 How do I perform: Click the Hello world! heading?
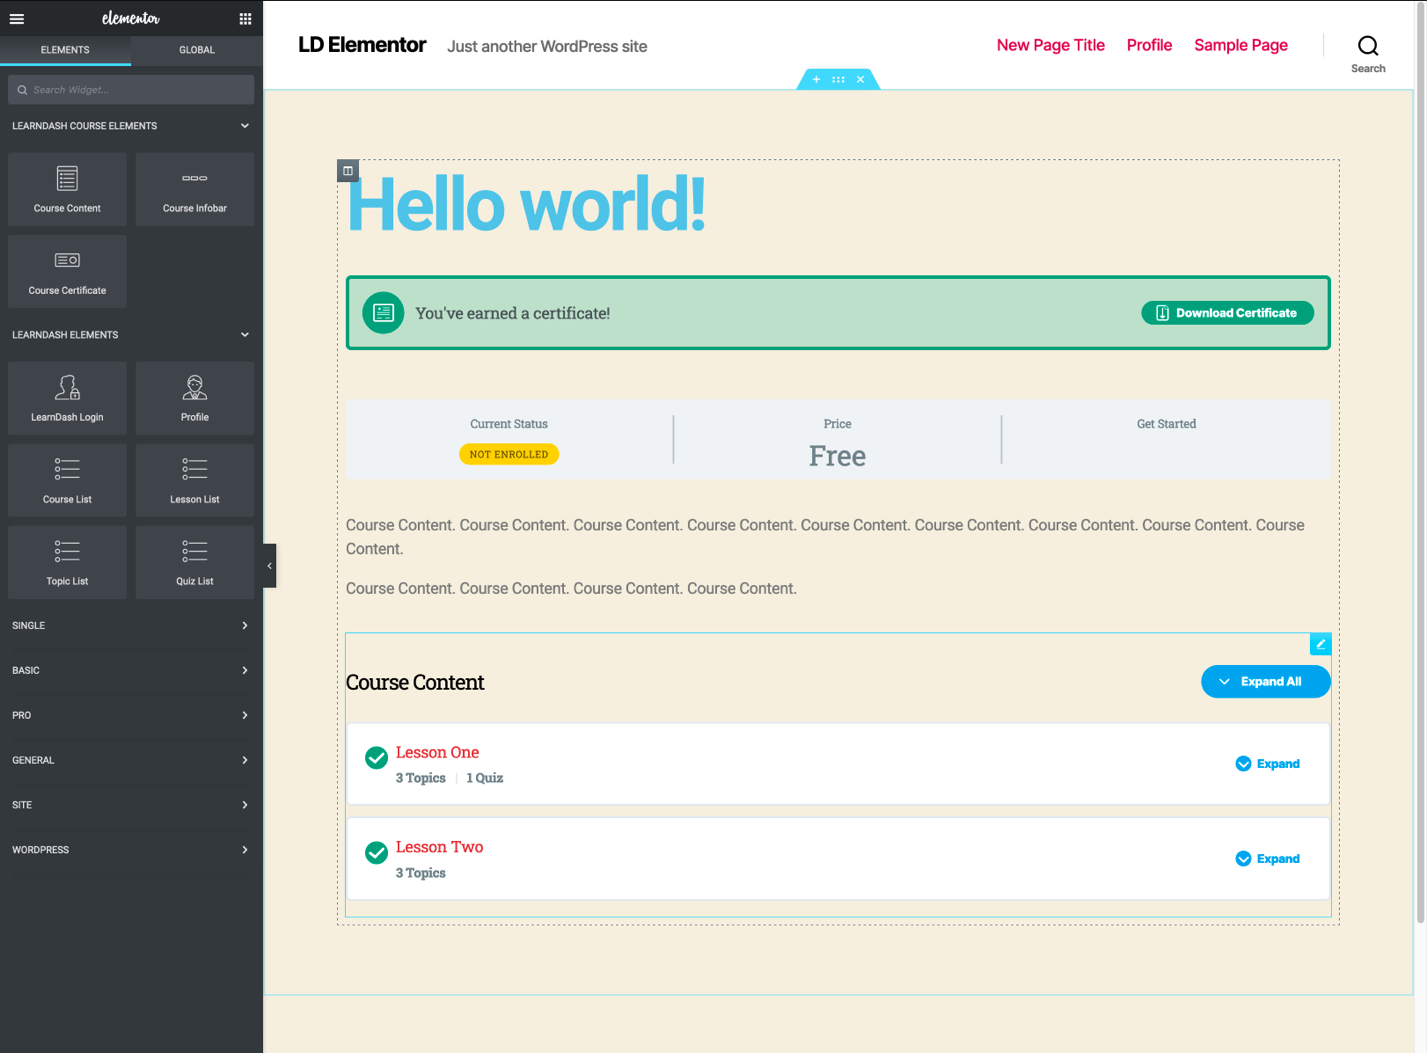coord(526,205)
